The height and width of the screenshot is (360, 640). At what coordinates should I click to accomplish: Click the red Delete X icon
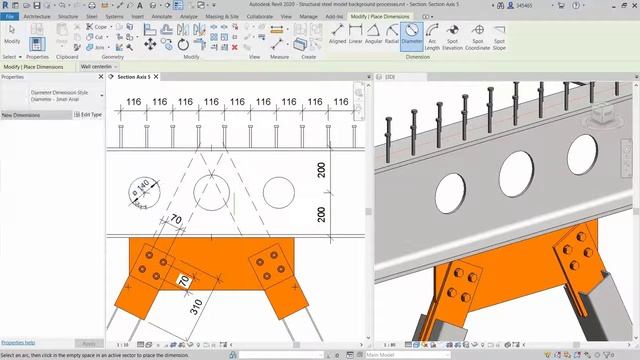(x=235, y=47)
